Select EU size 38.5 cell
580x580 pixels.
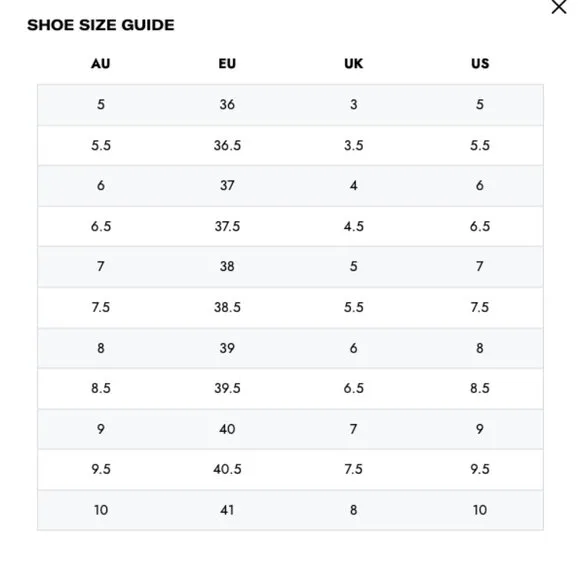click(x=227, y=307)
